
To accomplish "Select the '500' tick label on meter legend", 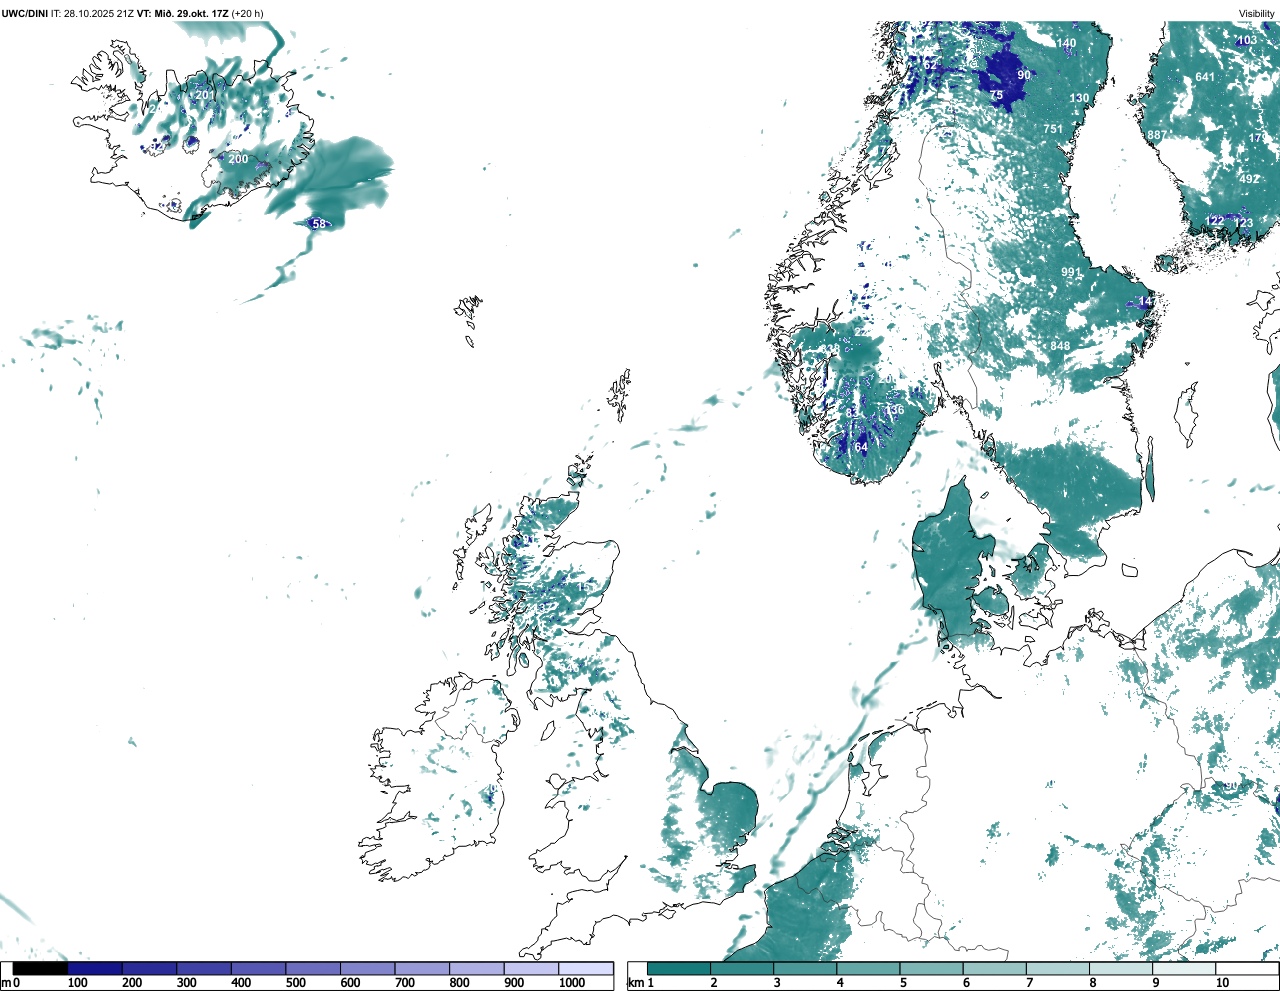I will (x=295, y=983).
